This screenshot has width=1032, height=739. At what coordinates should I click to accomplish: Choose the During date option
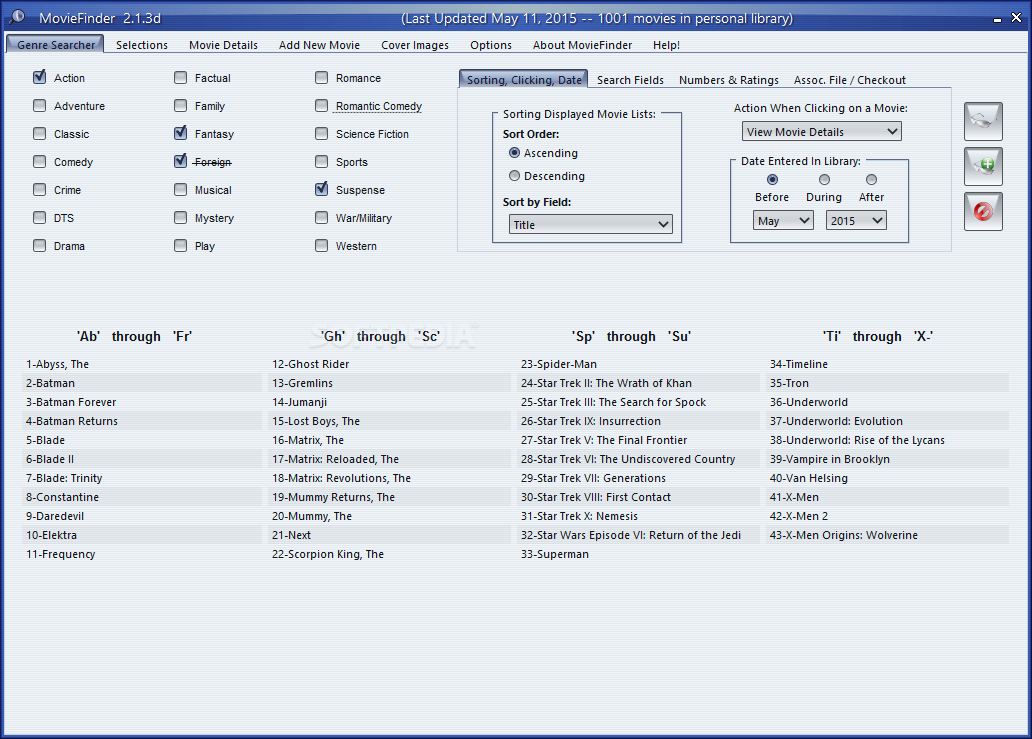(824, 180)
